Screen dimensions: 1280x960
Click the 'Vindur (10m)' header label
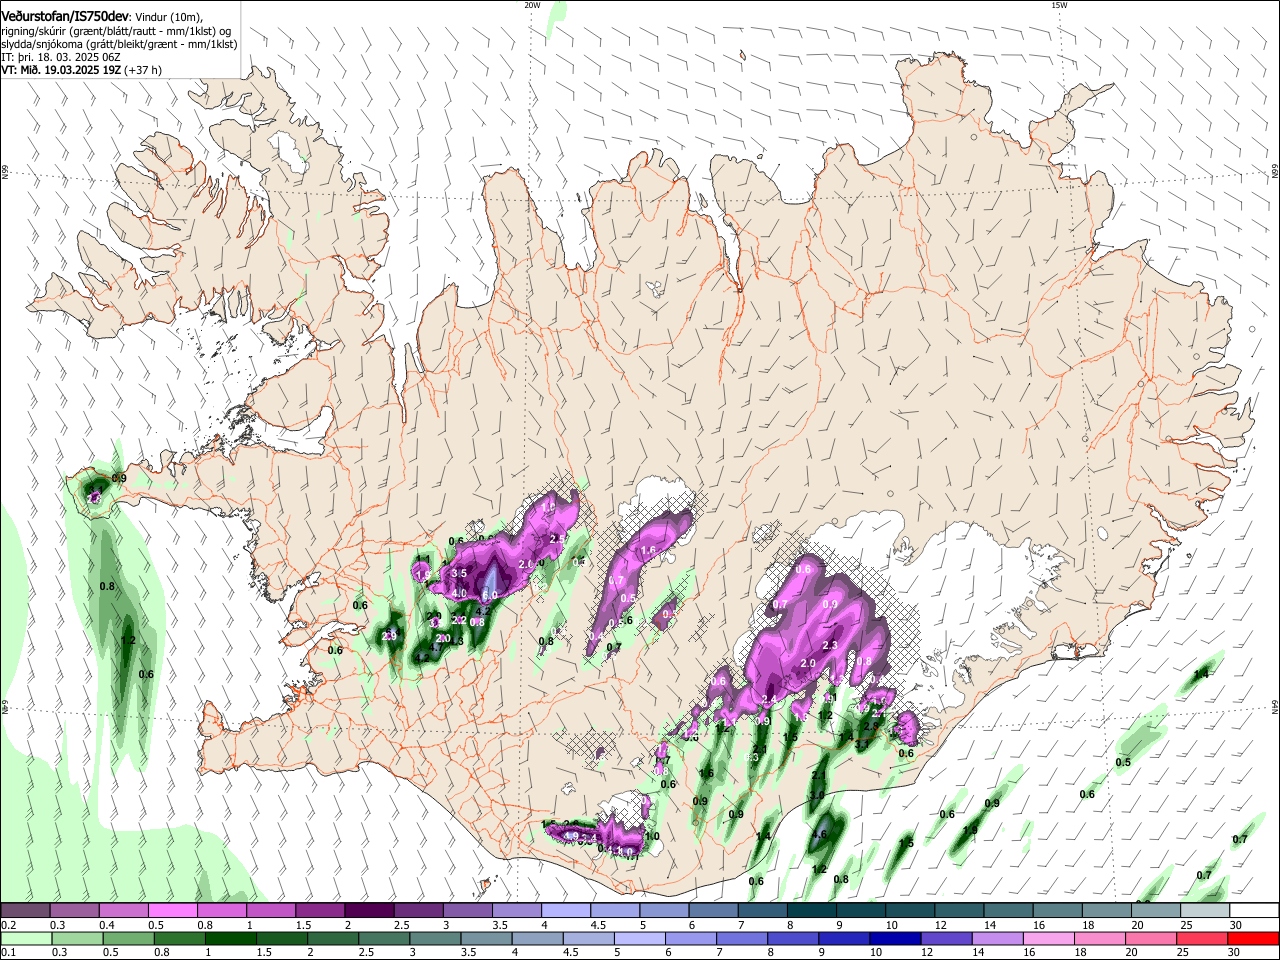169,17
